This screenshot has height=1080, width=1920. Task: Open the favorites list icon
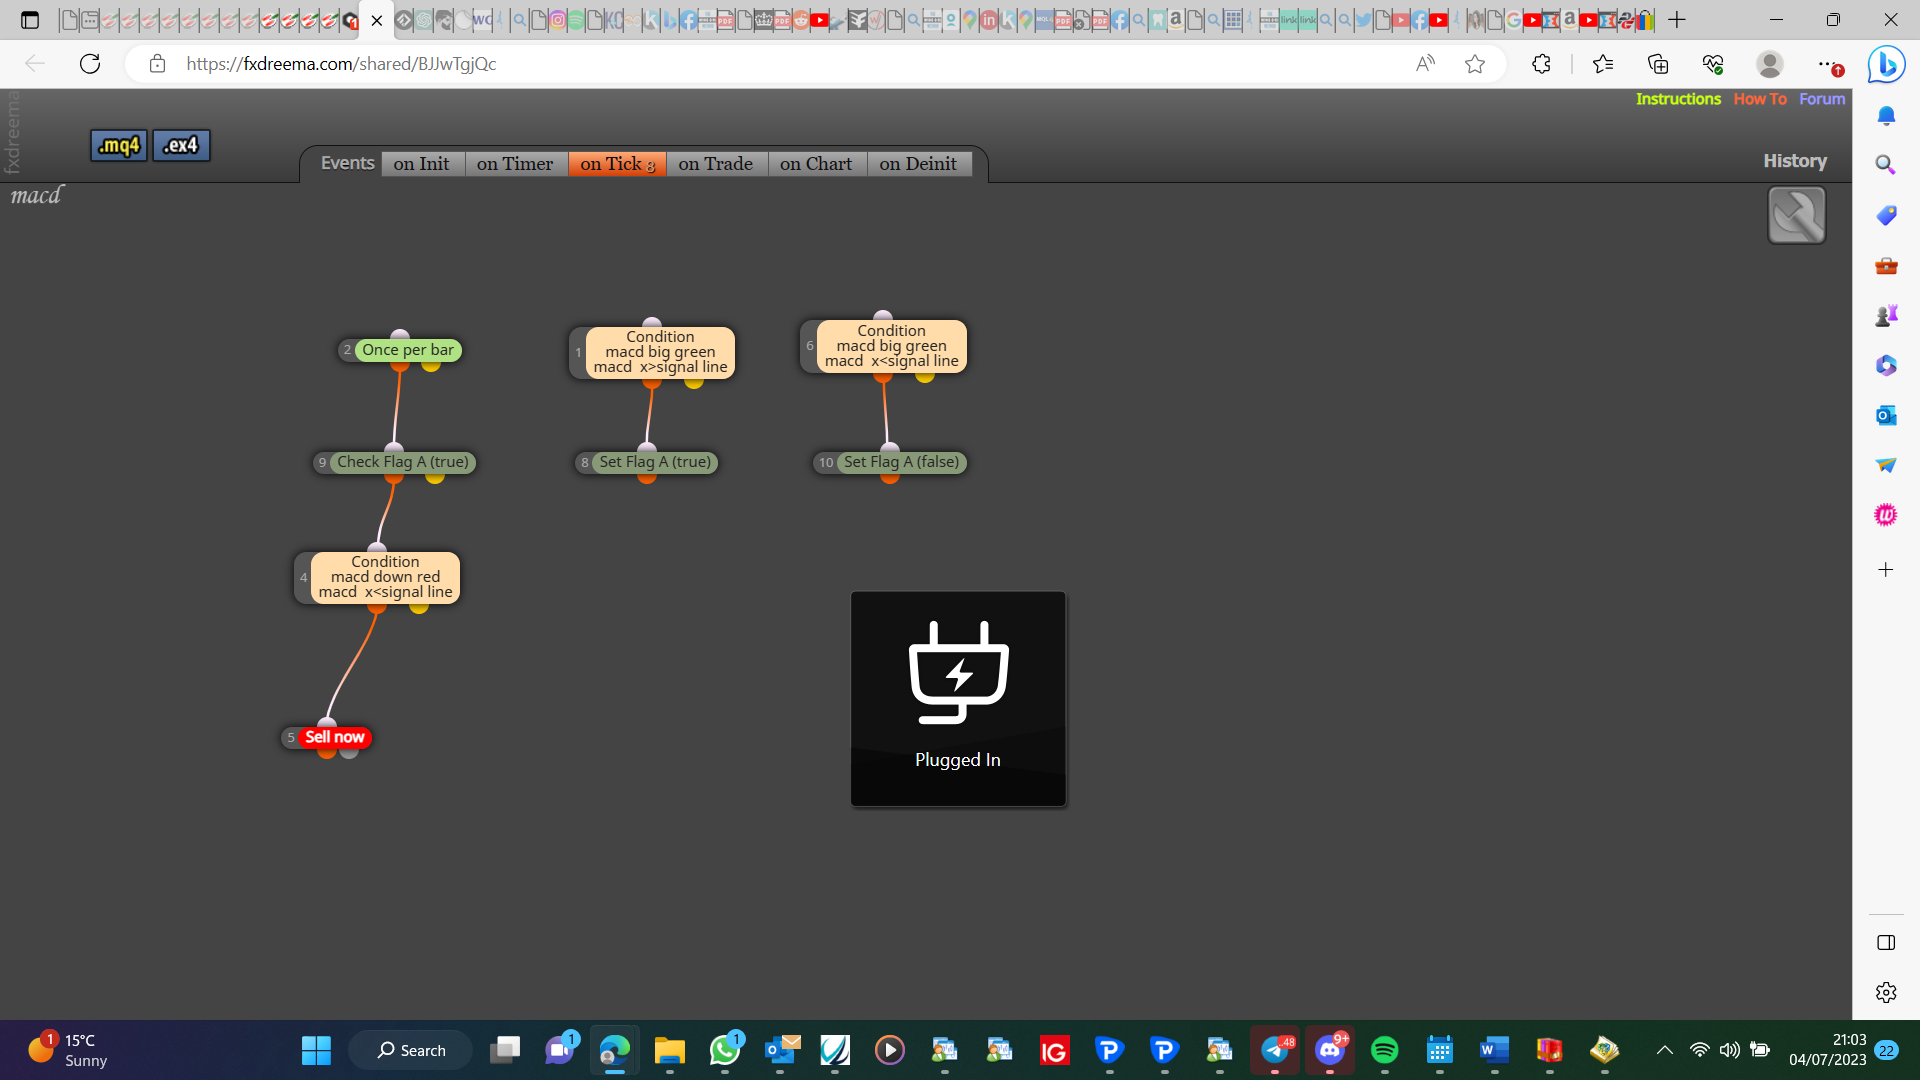pyautogui.click(x=1603, y=64)
